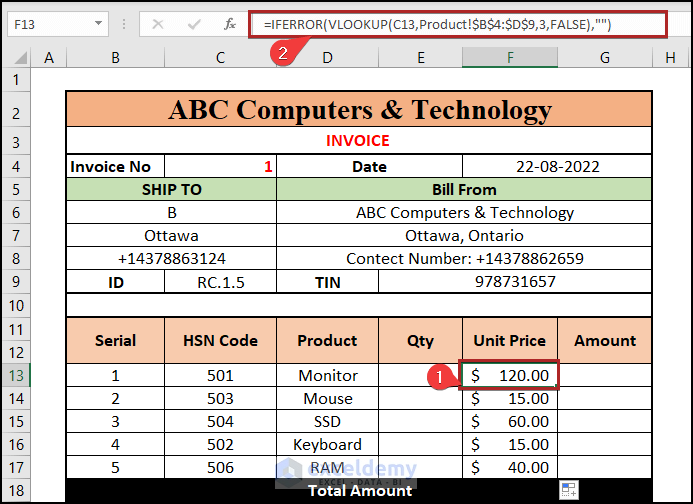The height and width of the screenshot is (504, 693).
Task: Click the Product column heading
Action: pyautogui.click(x=327, y=340)
